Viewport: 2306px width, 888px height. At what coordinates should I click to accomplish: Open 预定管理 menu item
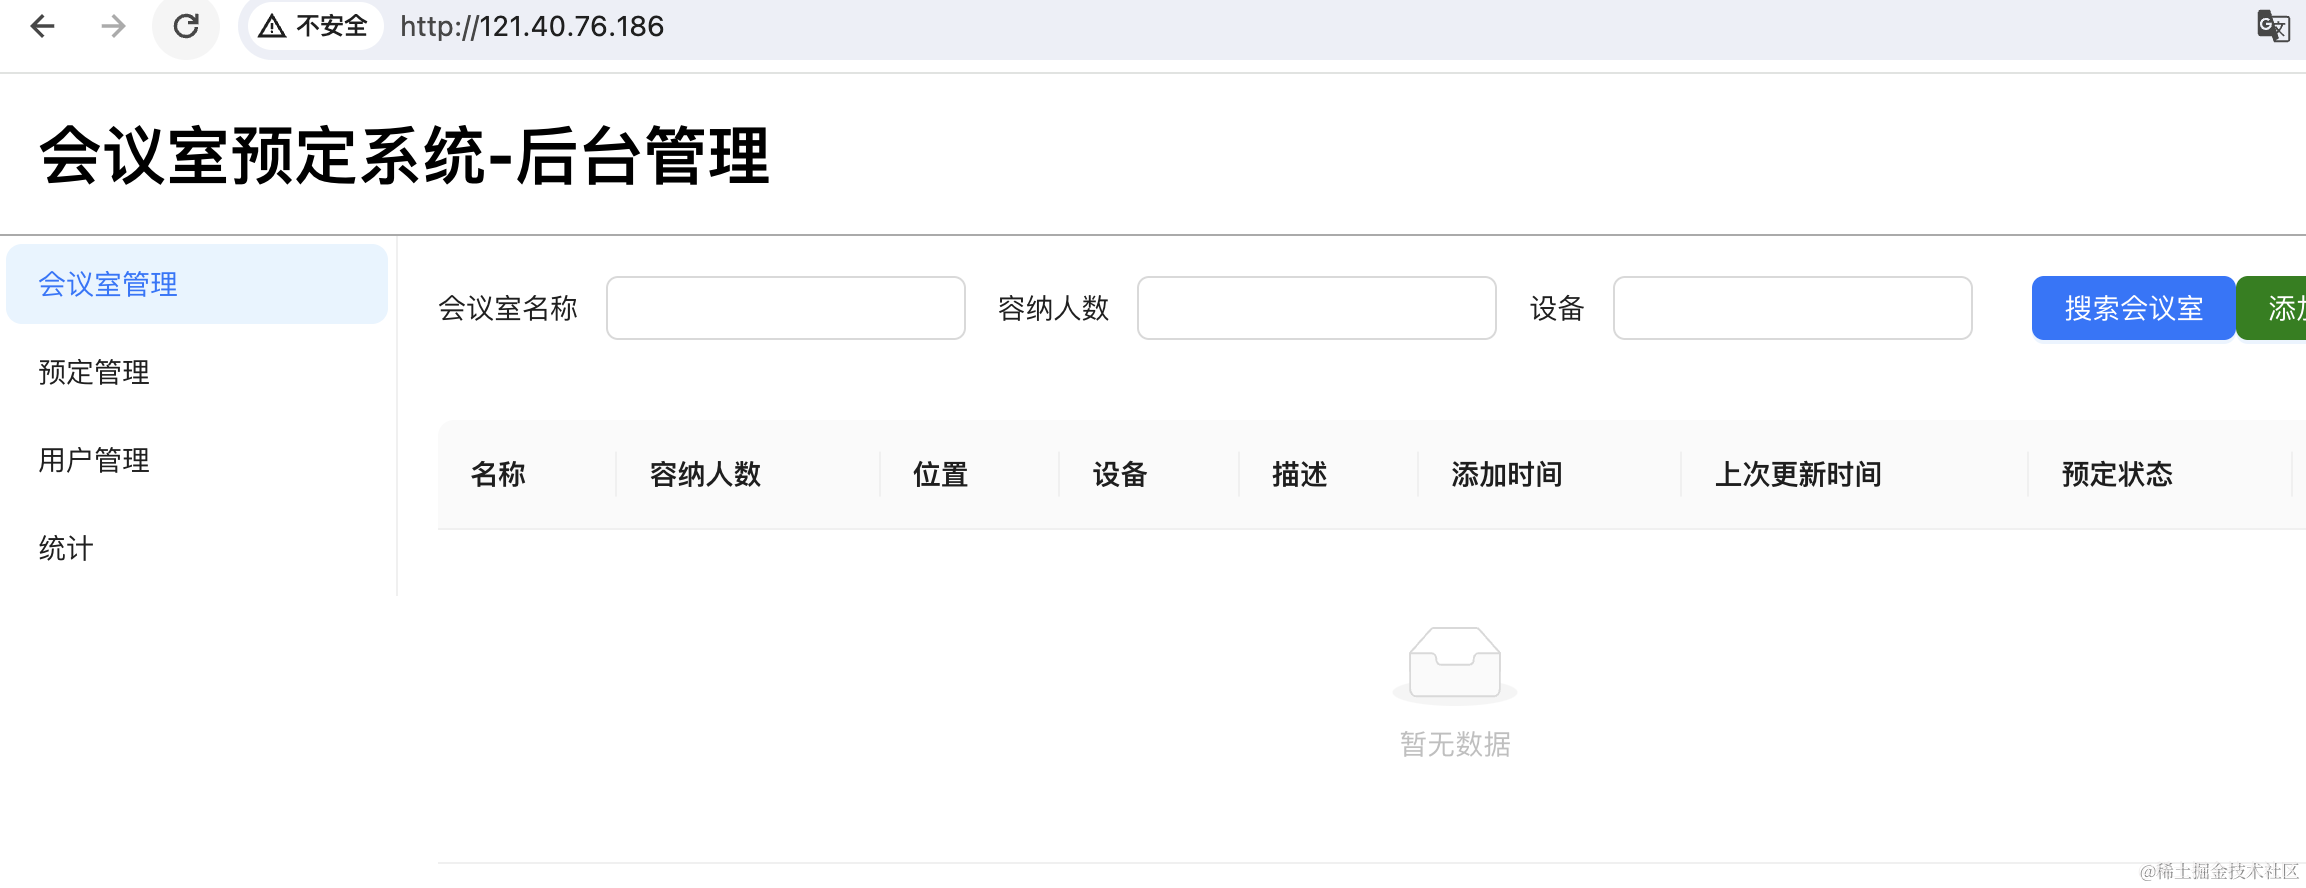[94, 372]
